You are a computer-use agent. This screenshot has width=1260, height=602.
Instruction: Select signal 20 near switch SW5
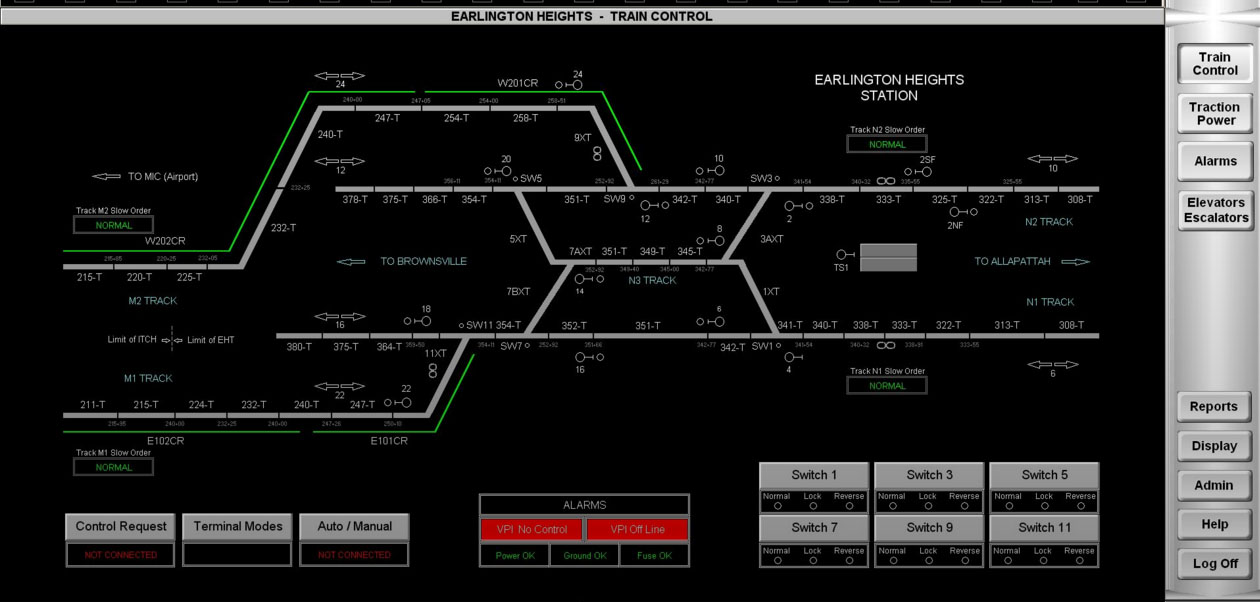tap(506, 171)
